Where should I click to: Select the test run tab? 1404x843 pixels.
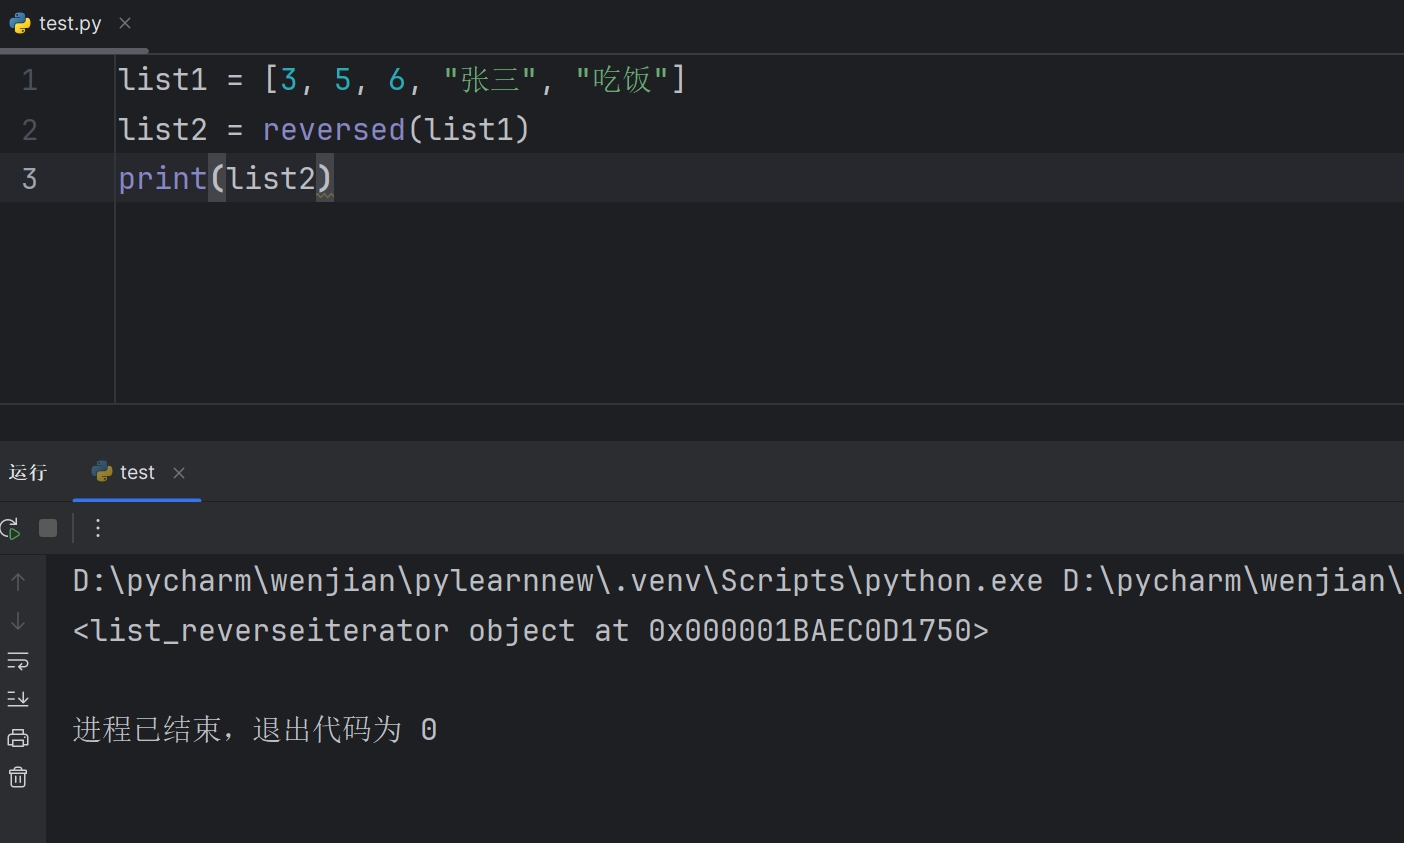point(137,472)
